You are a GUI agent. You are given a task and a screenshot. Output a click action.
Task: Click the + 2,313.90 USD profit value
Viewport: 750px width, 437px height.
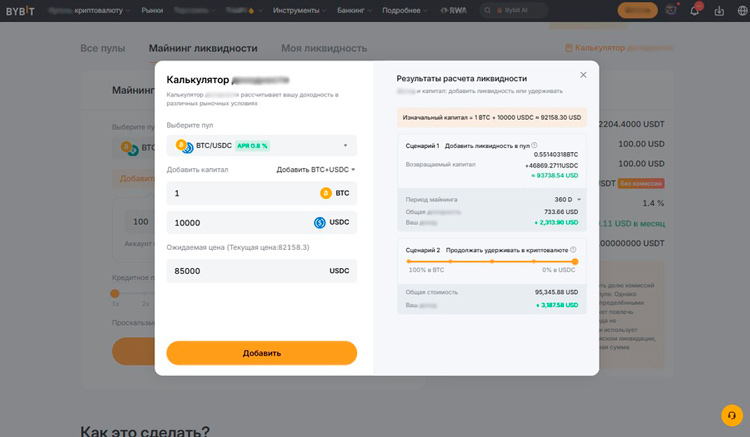click(556, 222)
